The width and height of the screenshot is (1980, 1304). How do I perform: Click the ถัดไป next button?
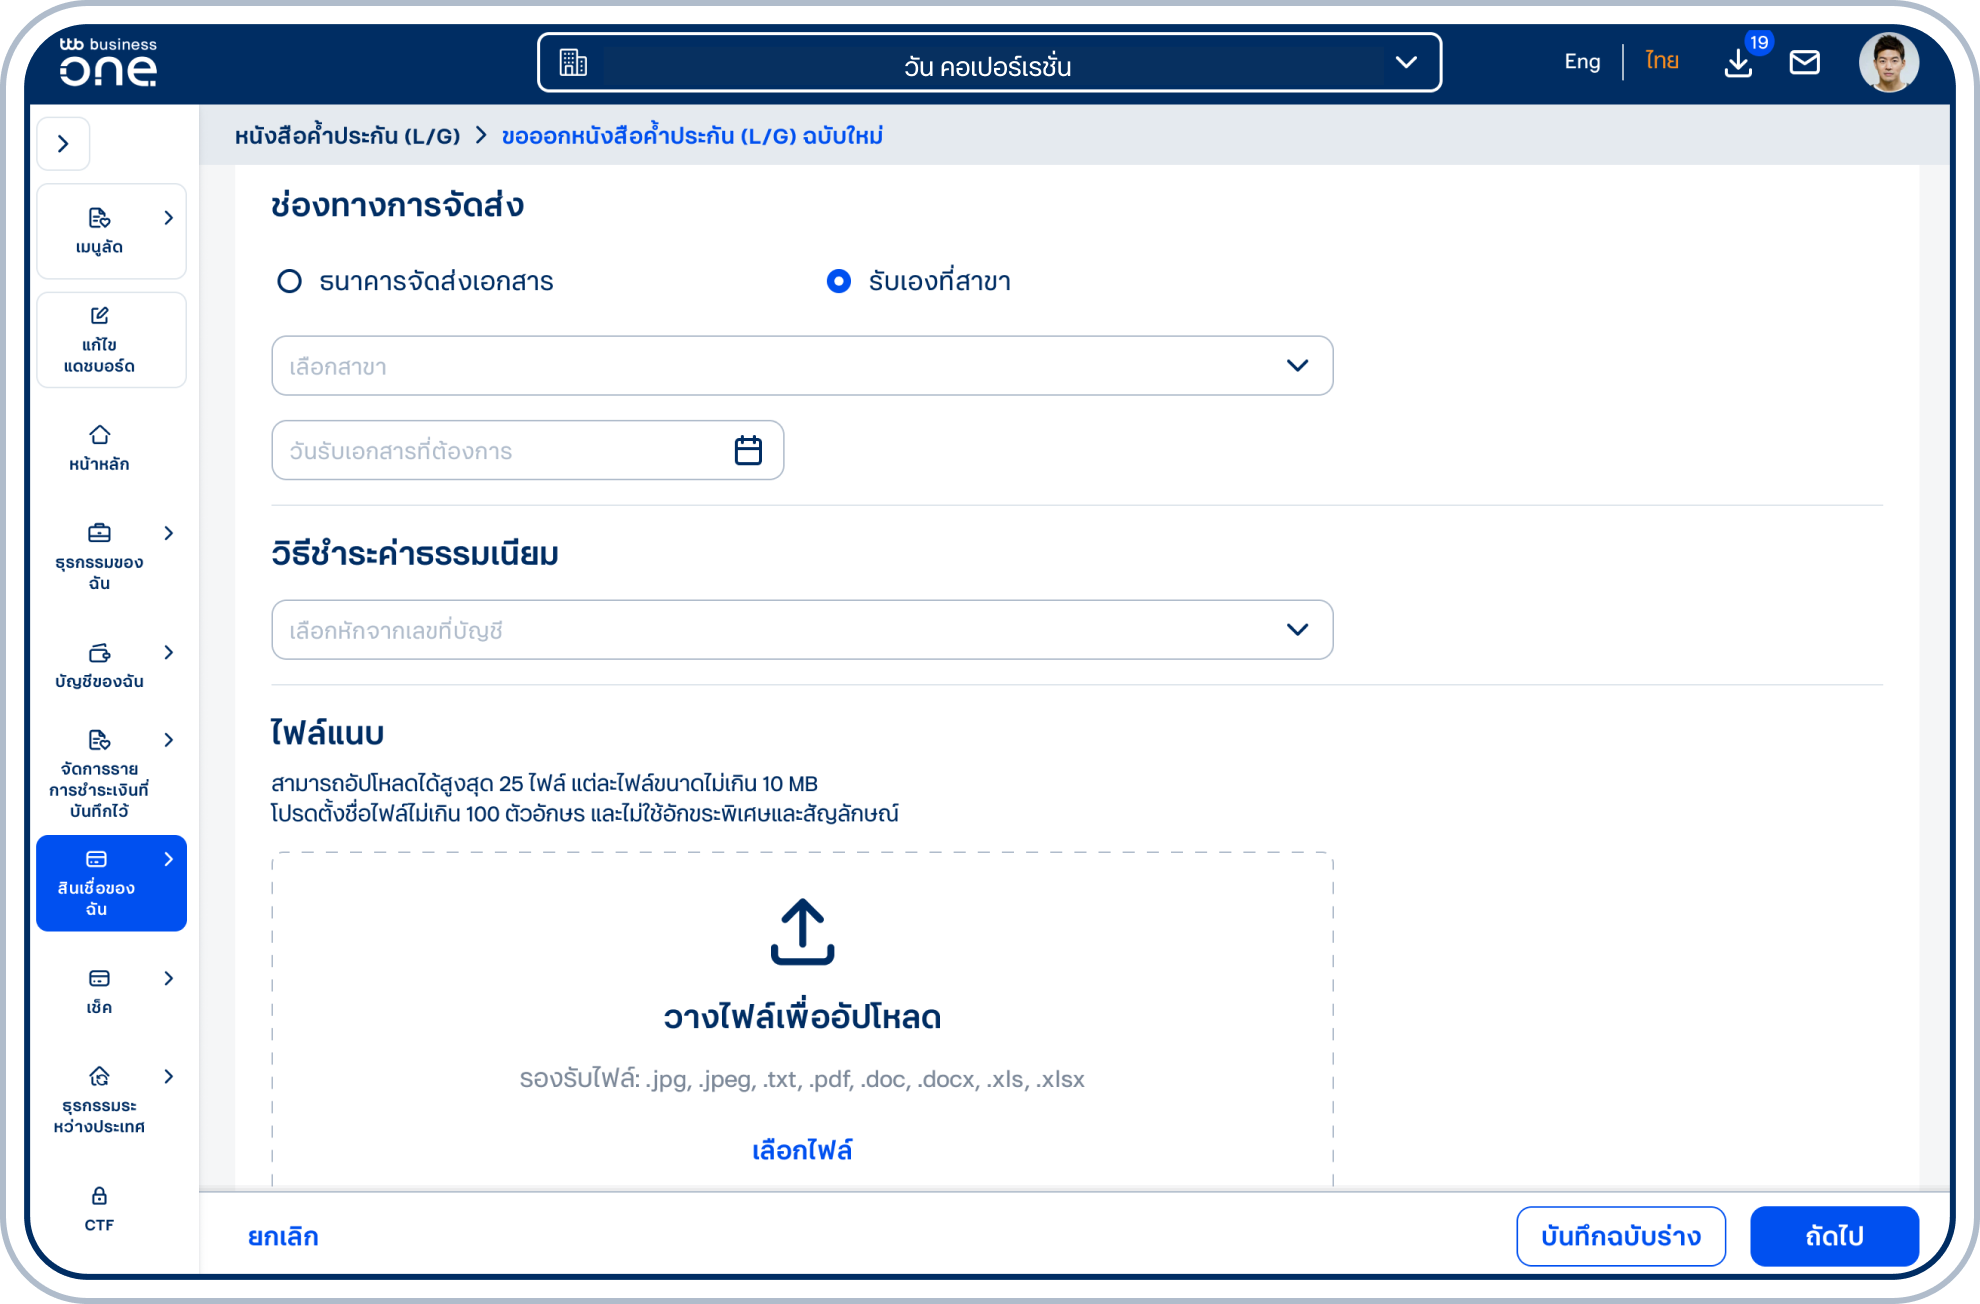pos(1833,1236)
